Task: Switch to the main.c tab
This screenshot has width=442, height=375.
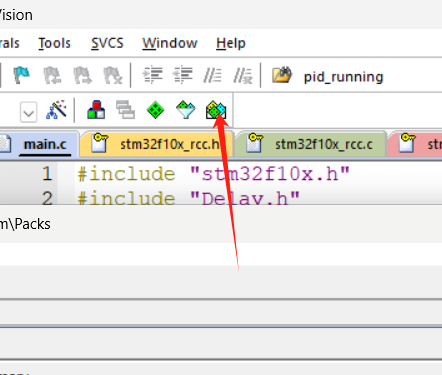Action: 39,144
